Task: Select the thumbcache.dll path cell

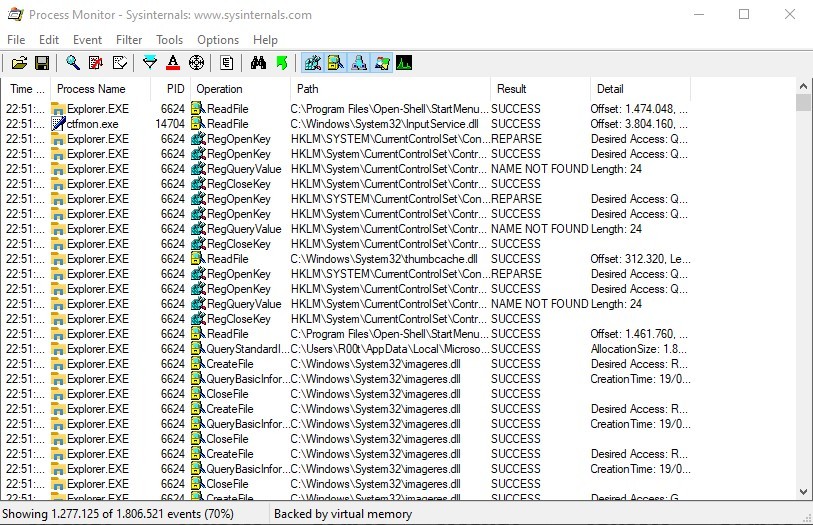Action: [x=384, y=259]
